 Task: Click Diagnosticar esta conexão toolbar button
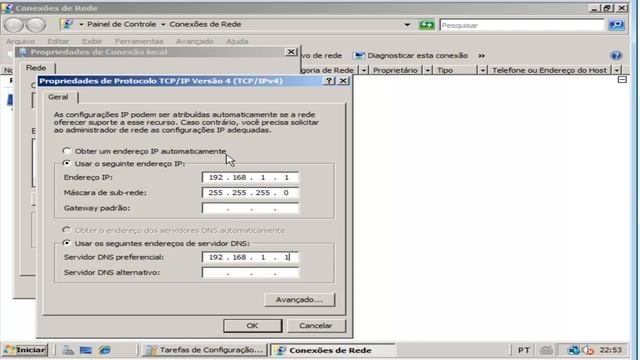click(x=411, y=56)
